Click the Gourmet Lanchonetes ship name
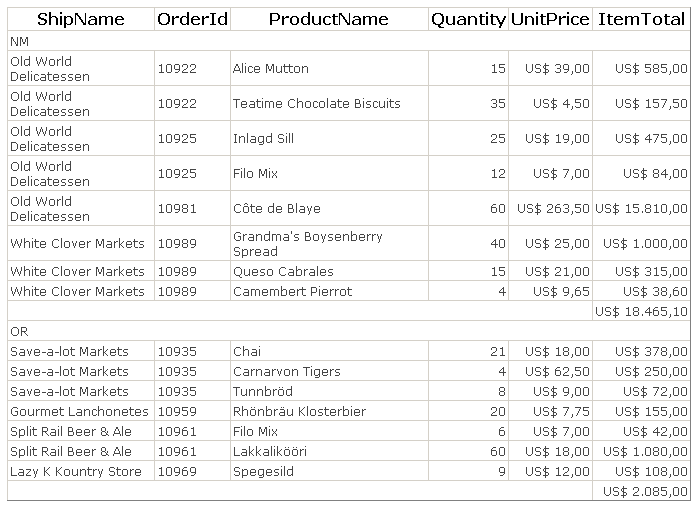 tap(81, 411)
